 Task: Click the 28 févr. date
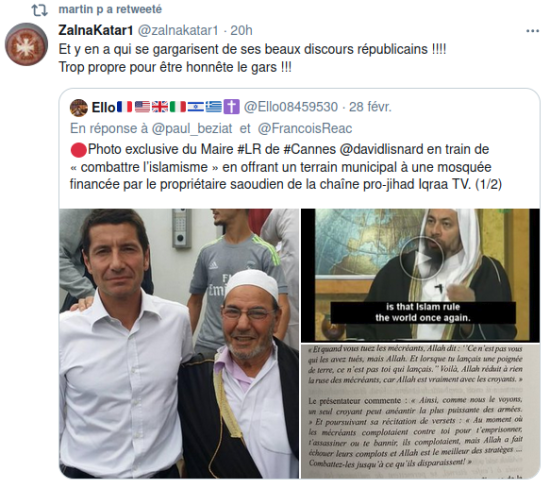tap(370, 107)
